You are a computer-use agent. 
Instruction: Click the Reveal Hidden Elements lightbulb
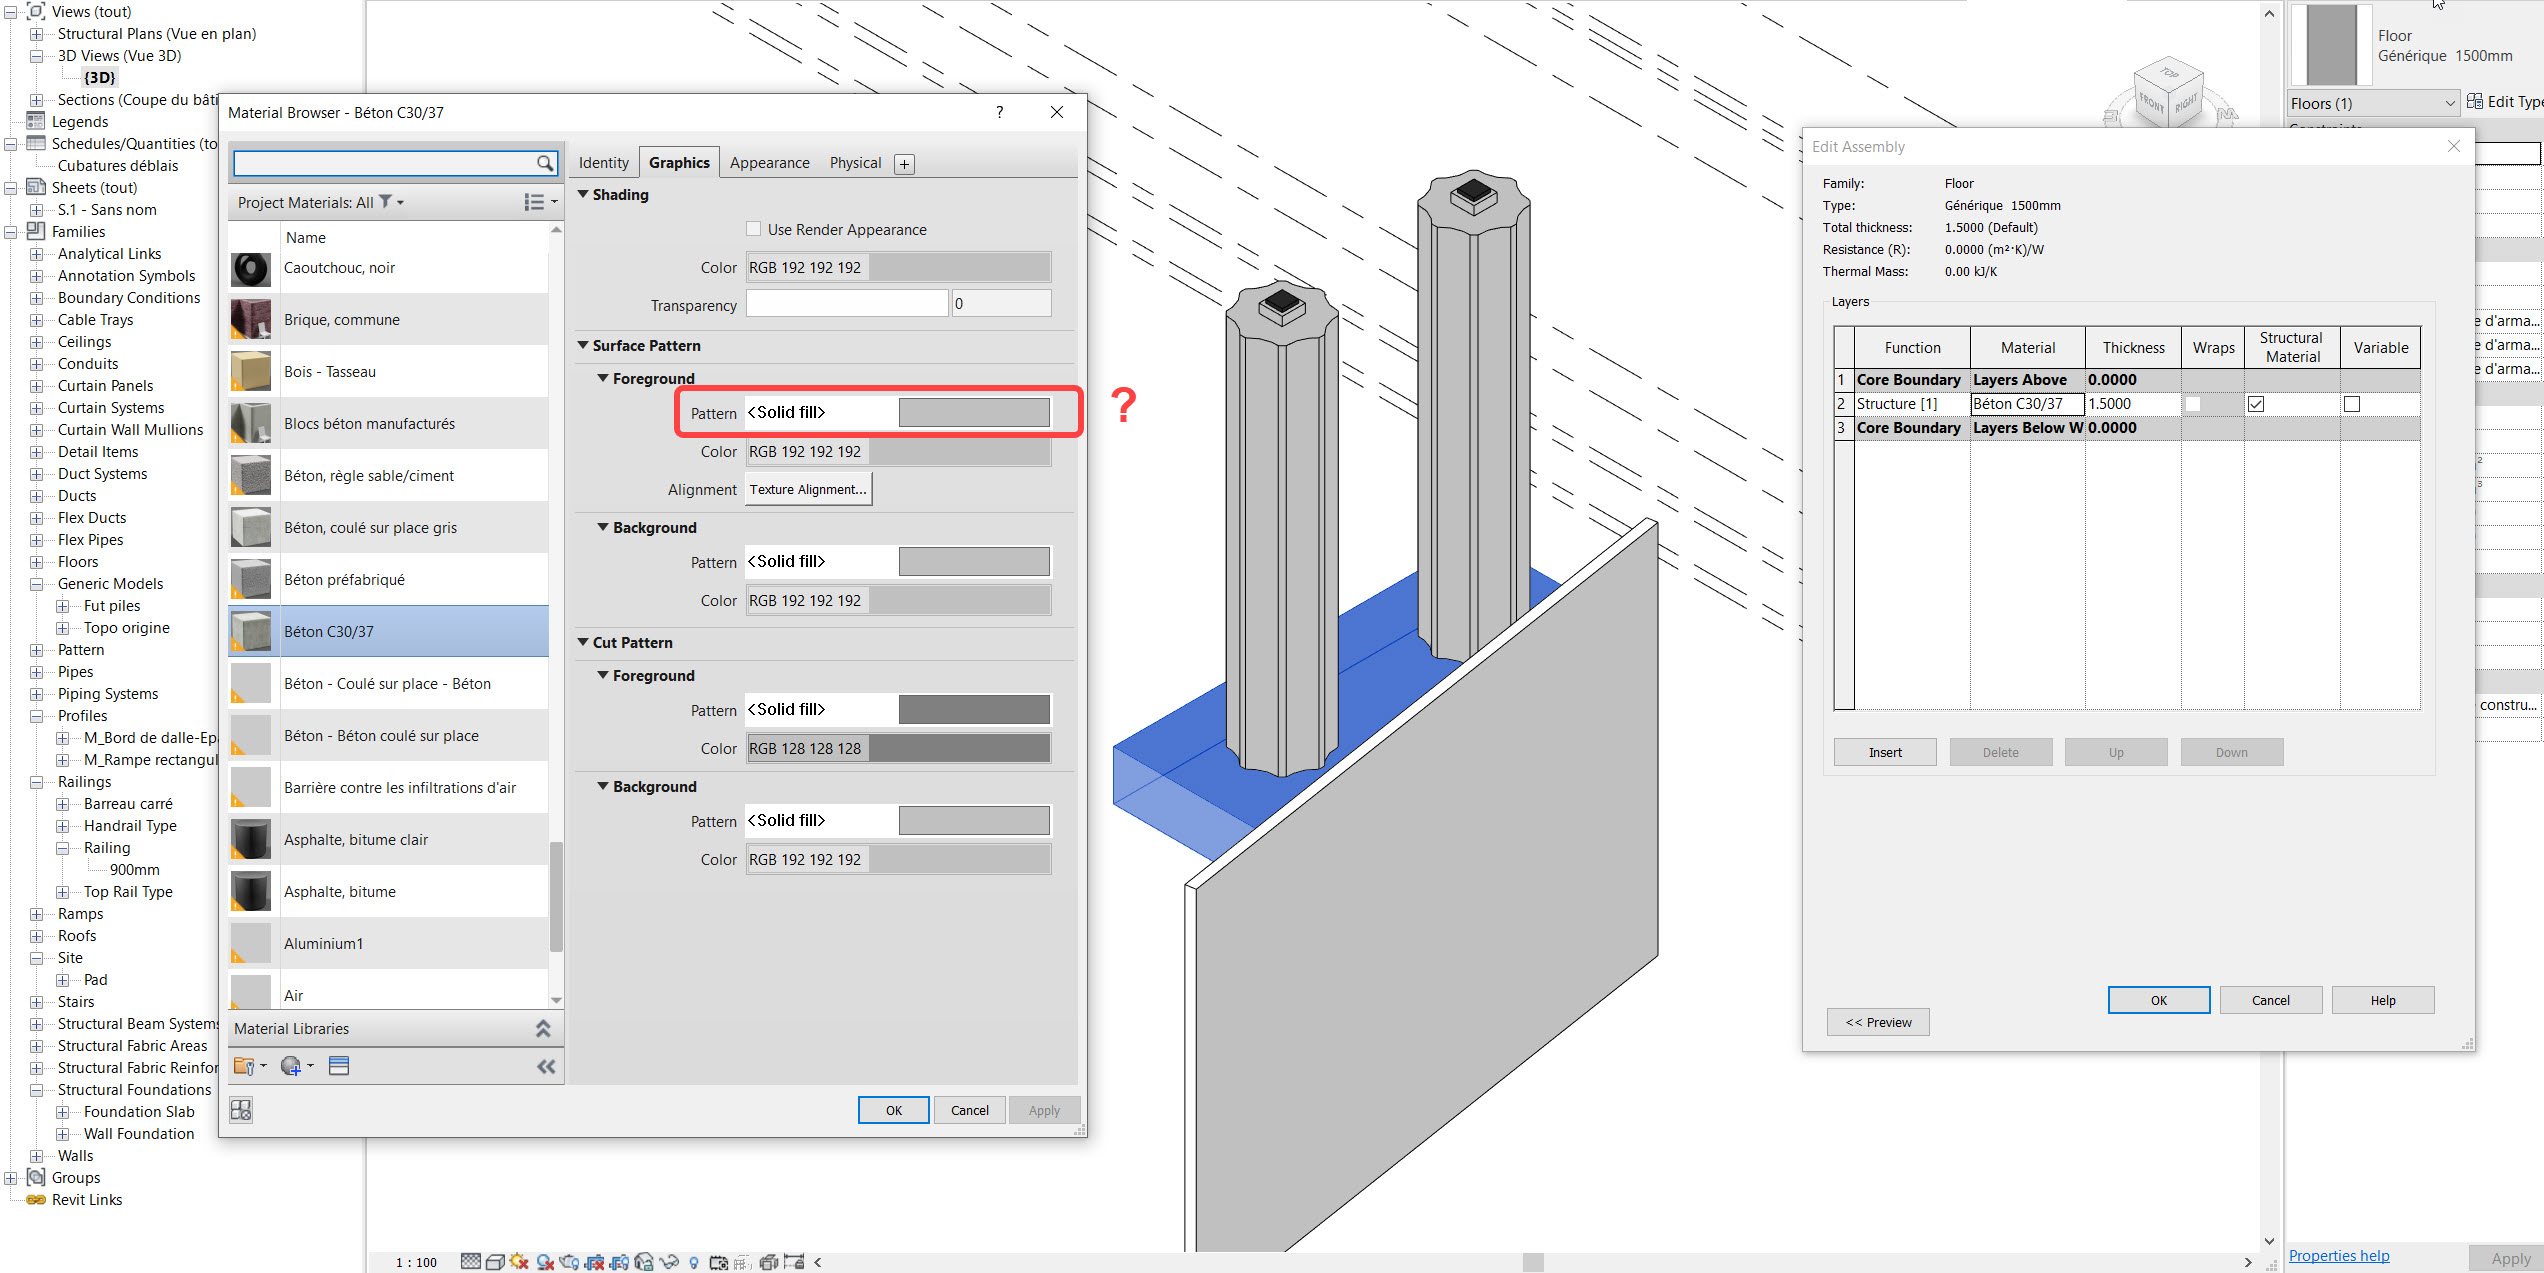pyautogui.click(x=694, y=1262)
